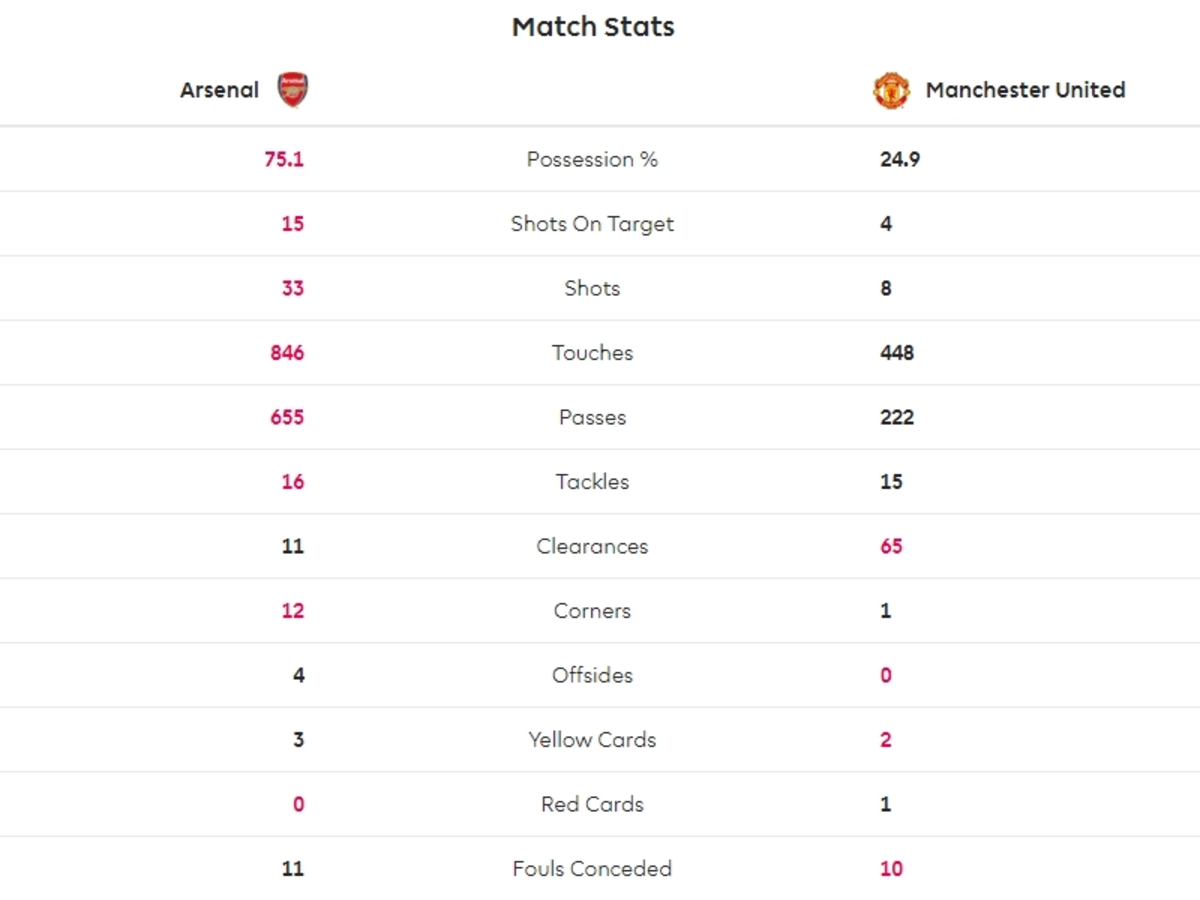Screen dimensions: 1200x900
Task: Select the Yellow Cards row label
Action: click(592, 740)
